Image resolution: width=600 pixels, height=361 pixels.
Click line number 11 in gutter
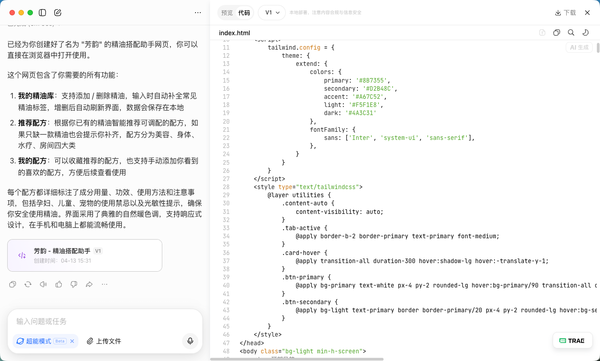226,47
